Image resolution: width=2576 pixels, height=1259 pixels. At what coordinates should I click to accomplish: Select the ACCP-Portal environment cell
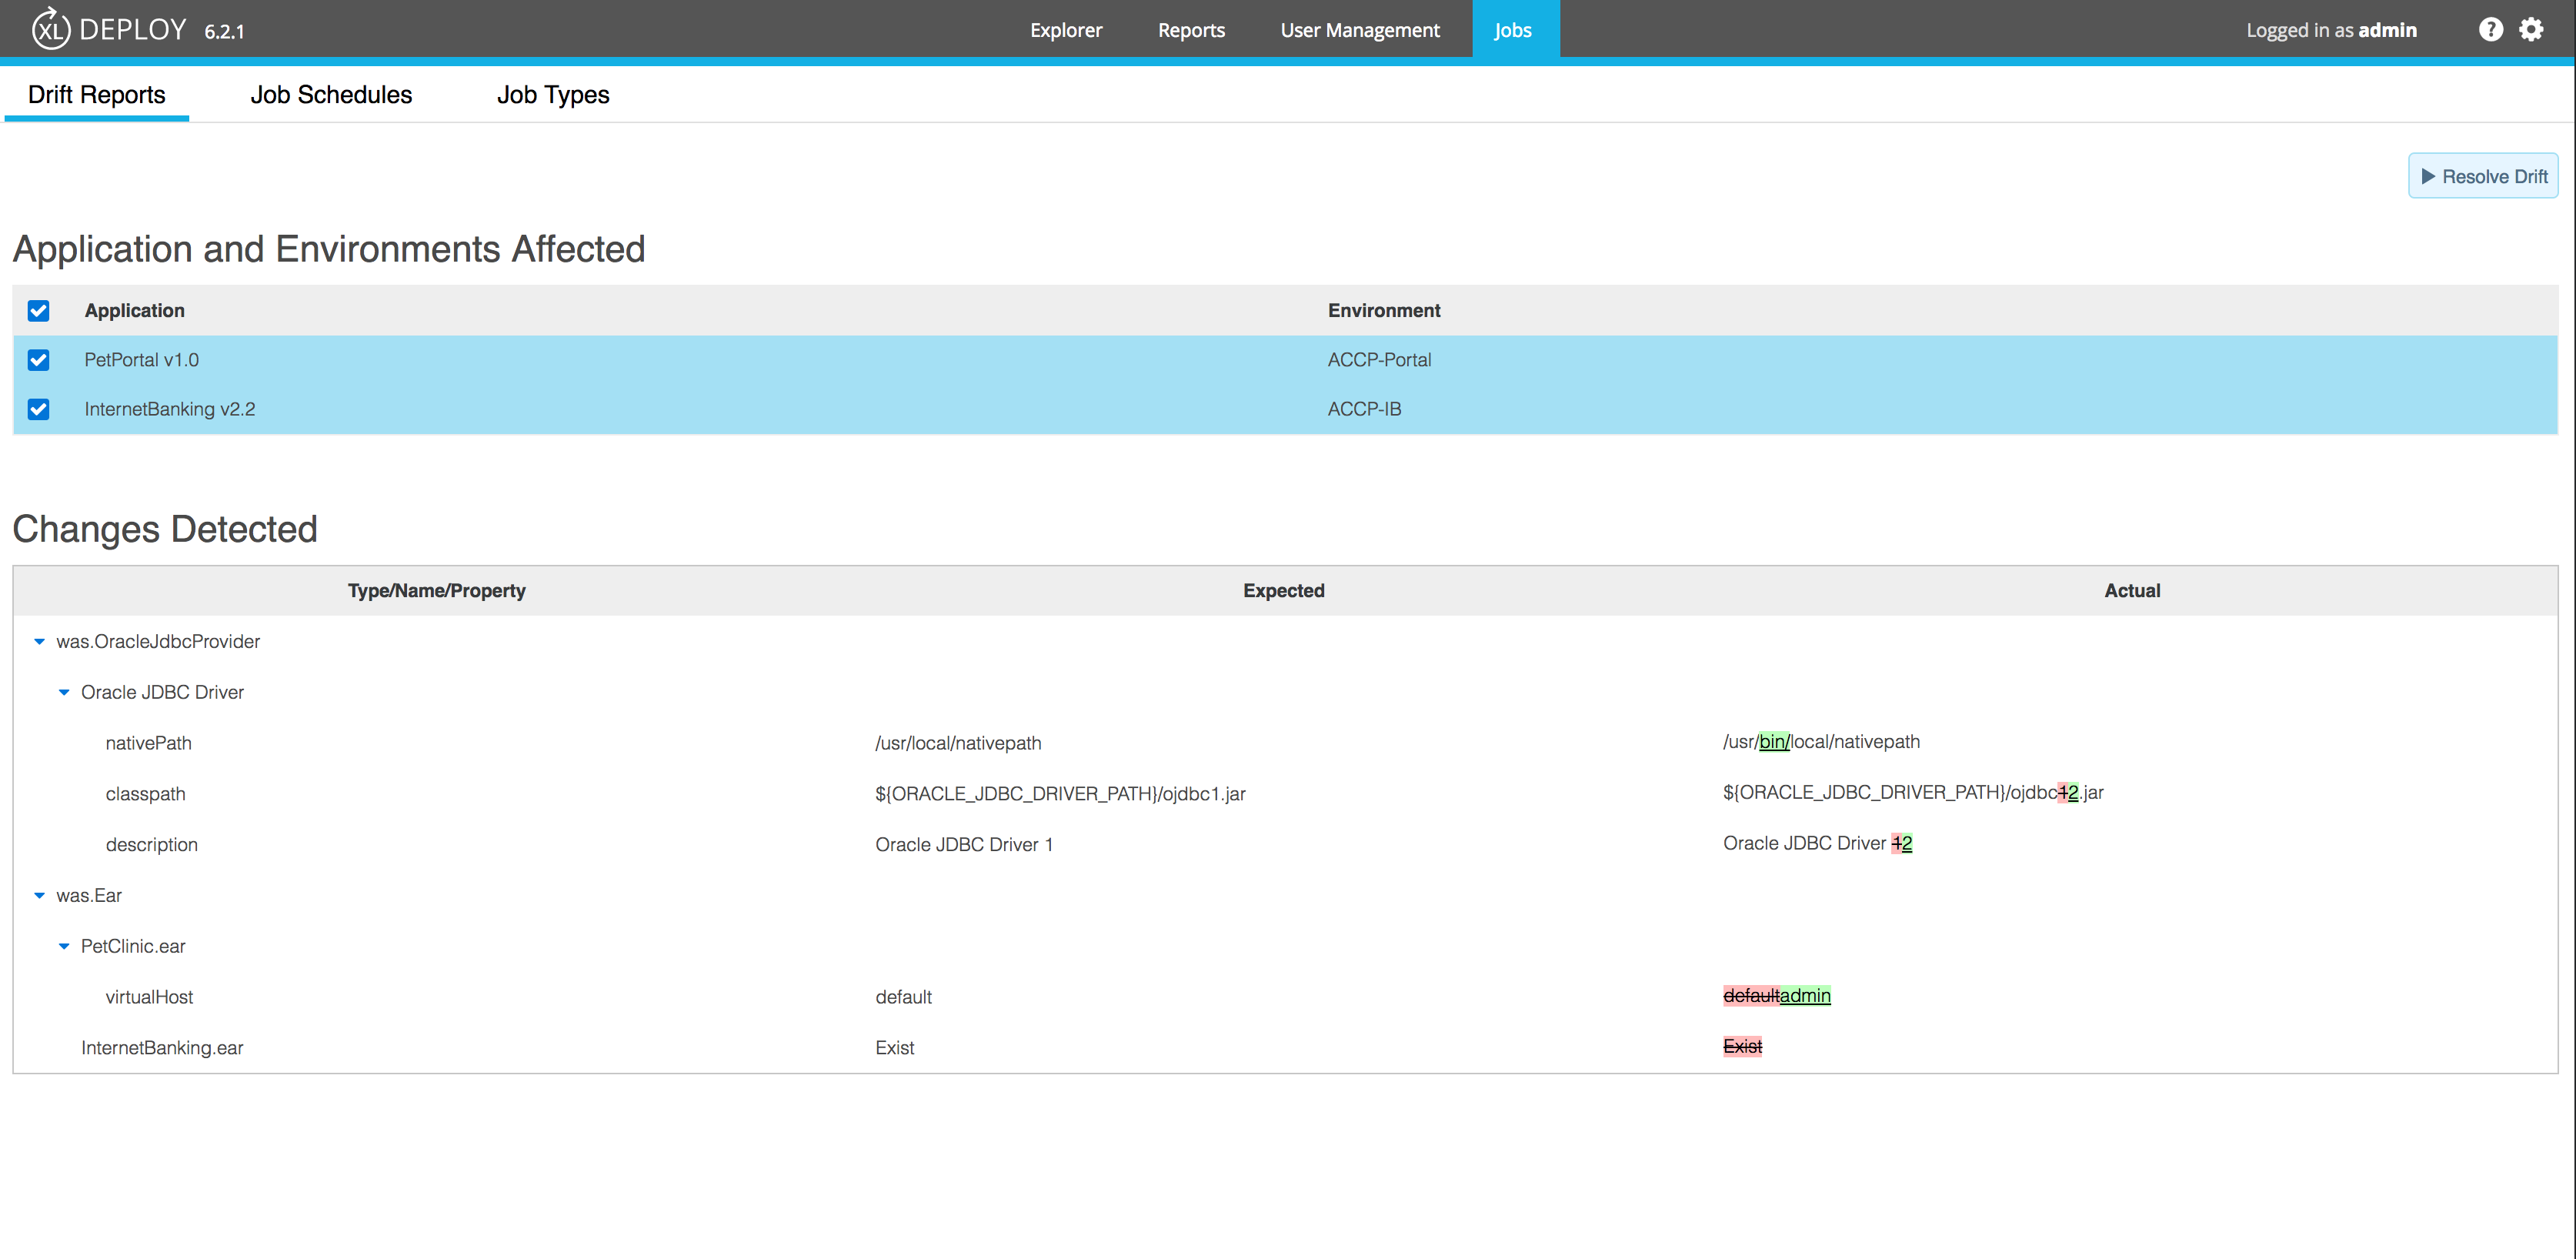pyautogui.click(x=1379, y=360)
